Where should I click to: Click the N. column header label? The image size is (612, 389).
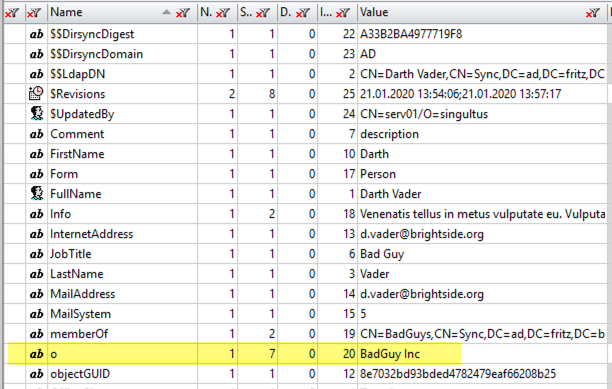206,12
